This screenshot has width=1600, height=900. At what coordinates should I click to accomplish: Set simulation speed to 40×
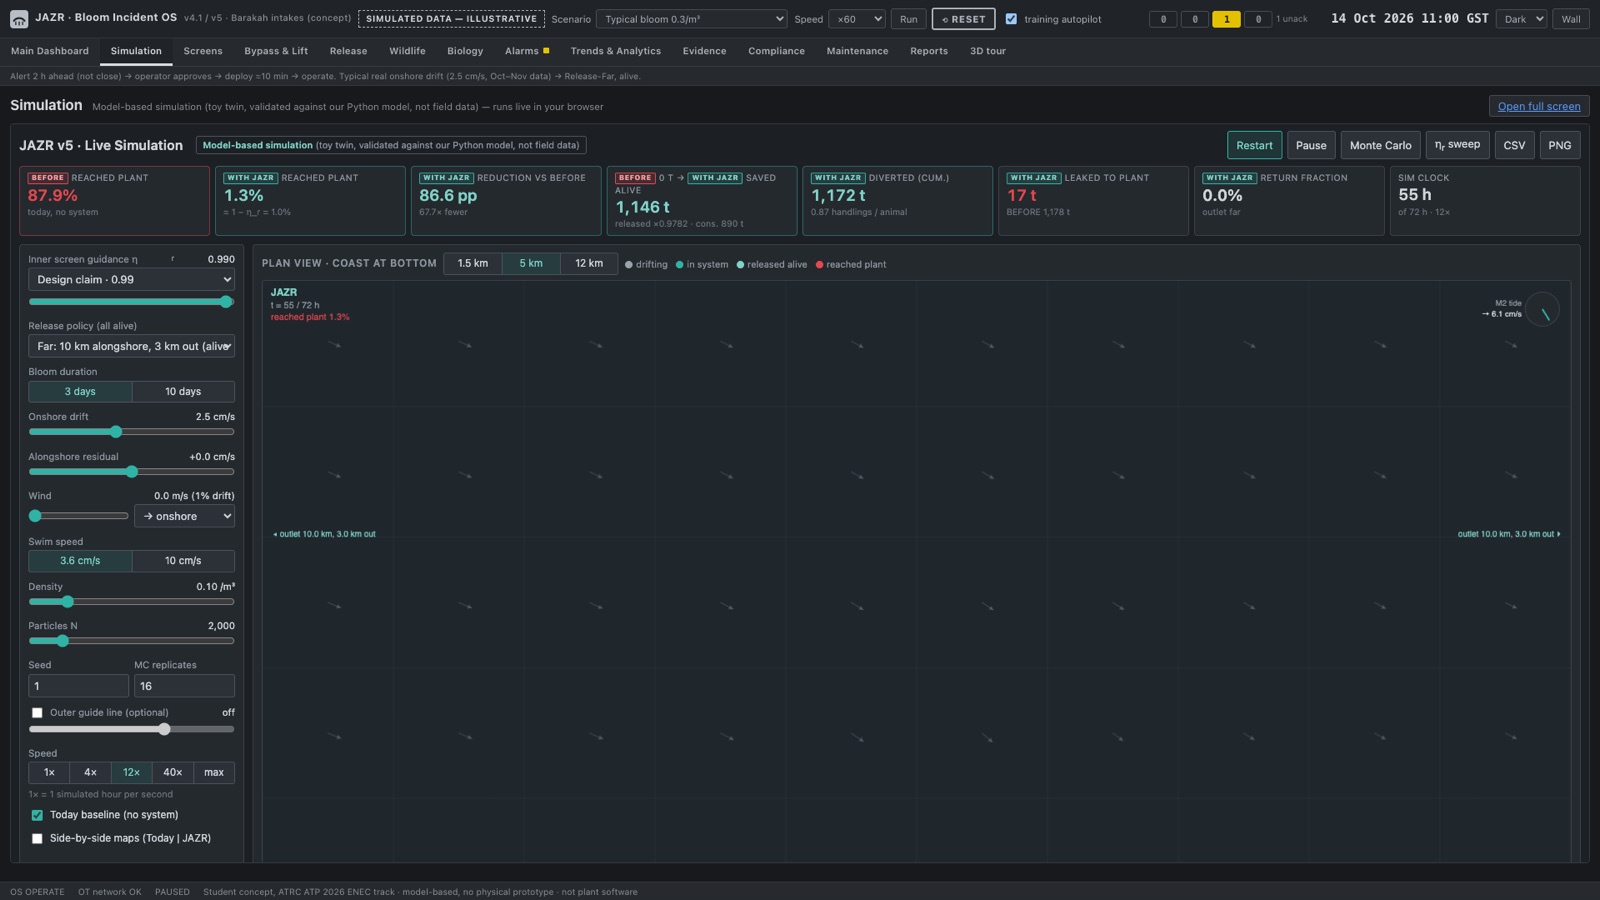point(172,773)
